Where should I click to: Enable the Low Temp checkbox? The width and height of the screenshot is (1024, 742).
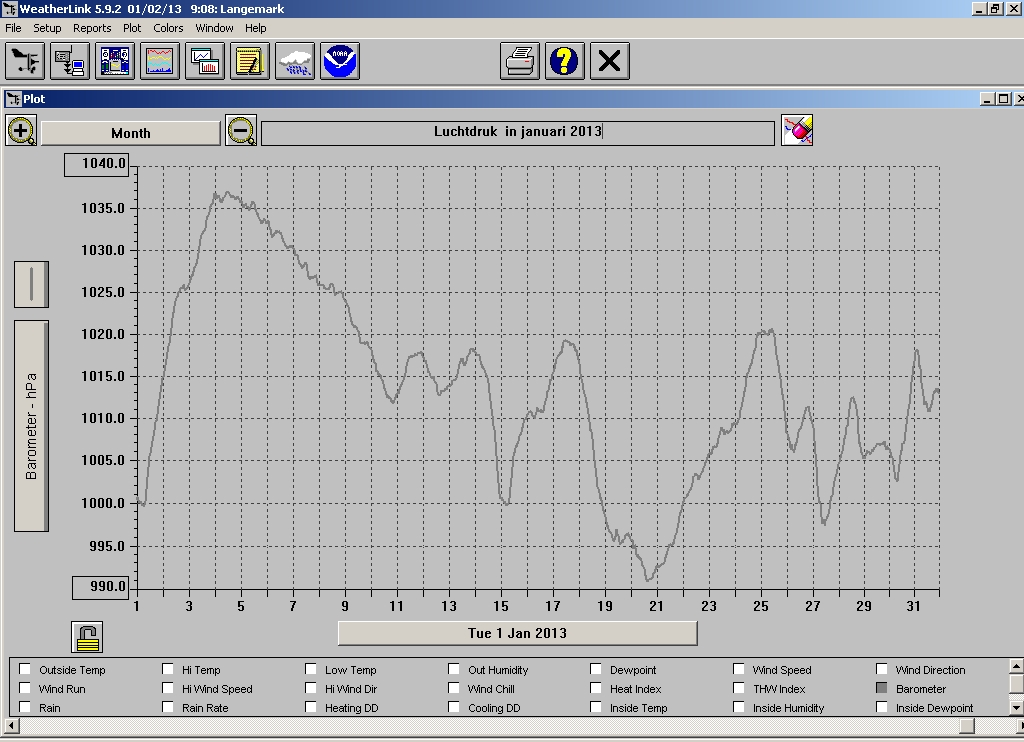pyautogui.click(x=311, y=669)
